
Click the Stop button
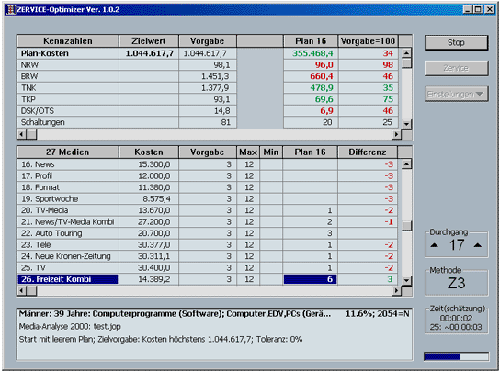[456, 43]
